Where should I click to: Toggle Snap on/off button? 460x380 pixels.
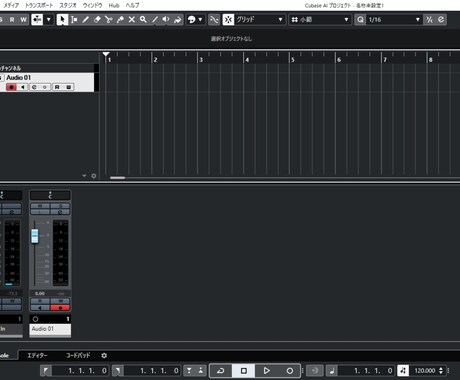(x=228, y=20)
